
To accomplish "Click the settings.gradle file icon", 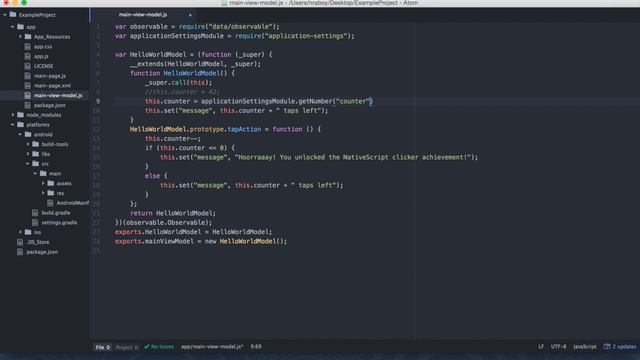I will tap(36, 222).
